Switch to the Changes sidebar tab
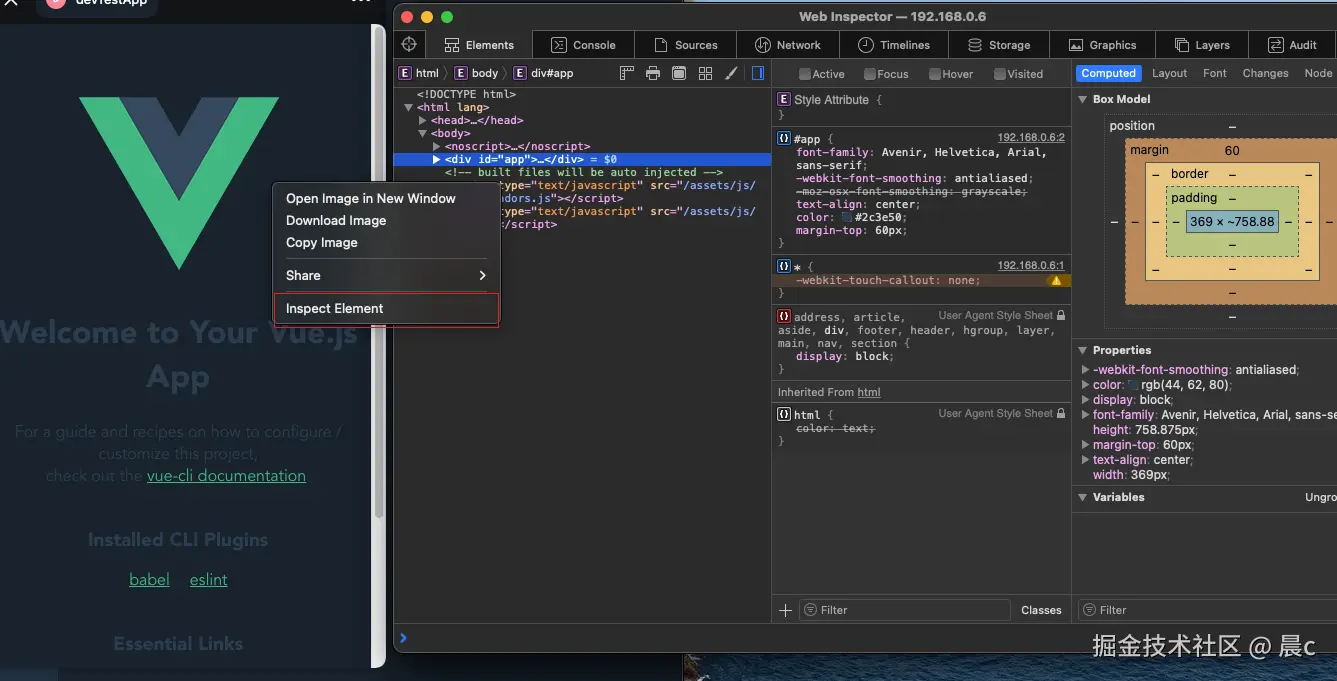This screenshot has width=1337, height=681. click(x=1265, y=73)
